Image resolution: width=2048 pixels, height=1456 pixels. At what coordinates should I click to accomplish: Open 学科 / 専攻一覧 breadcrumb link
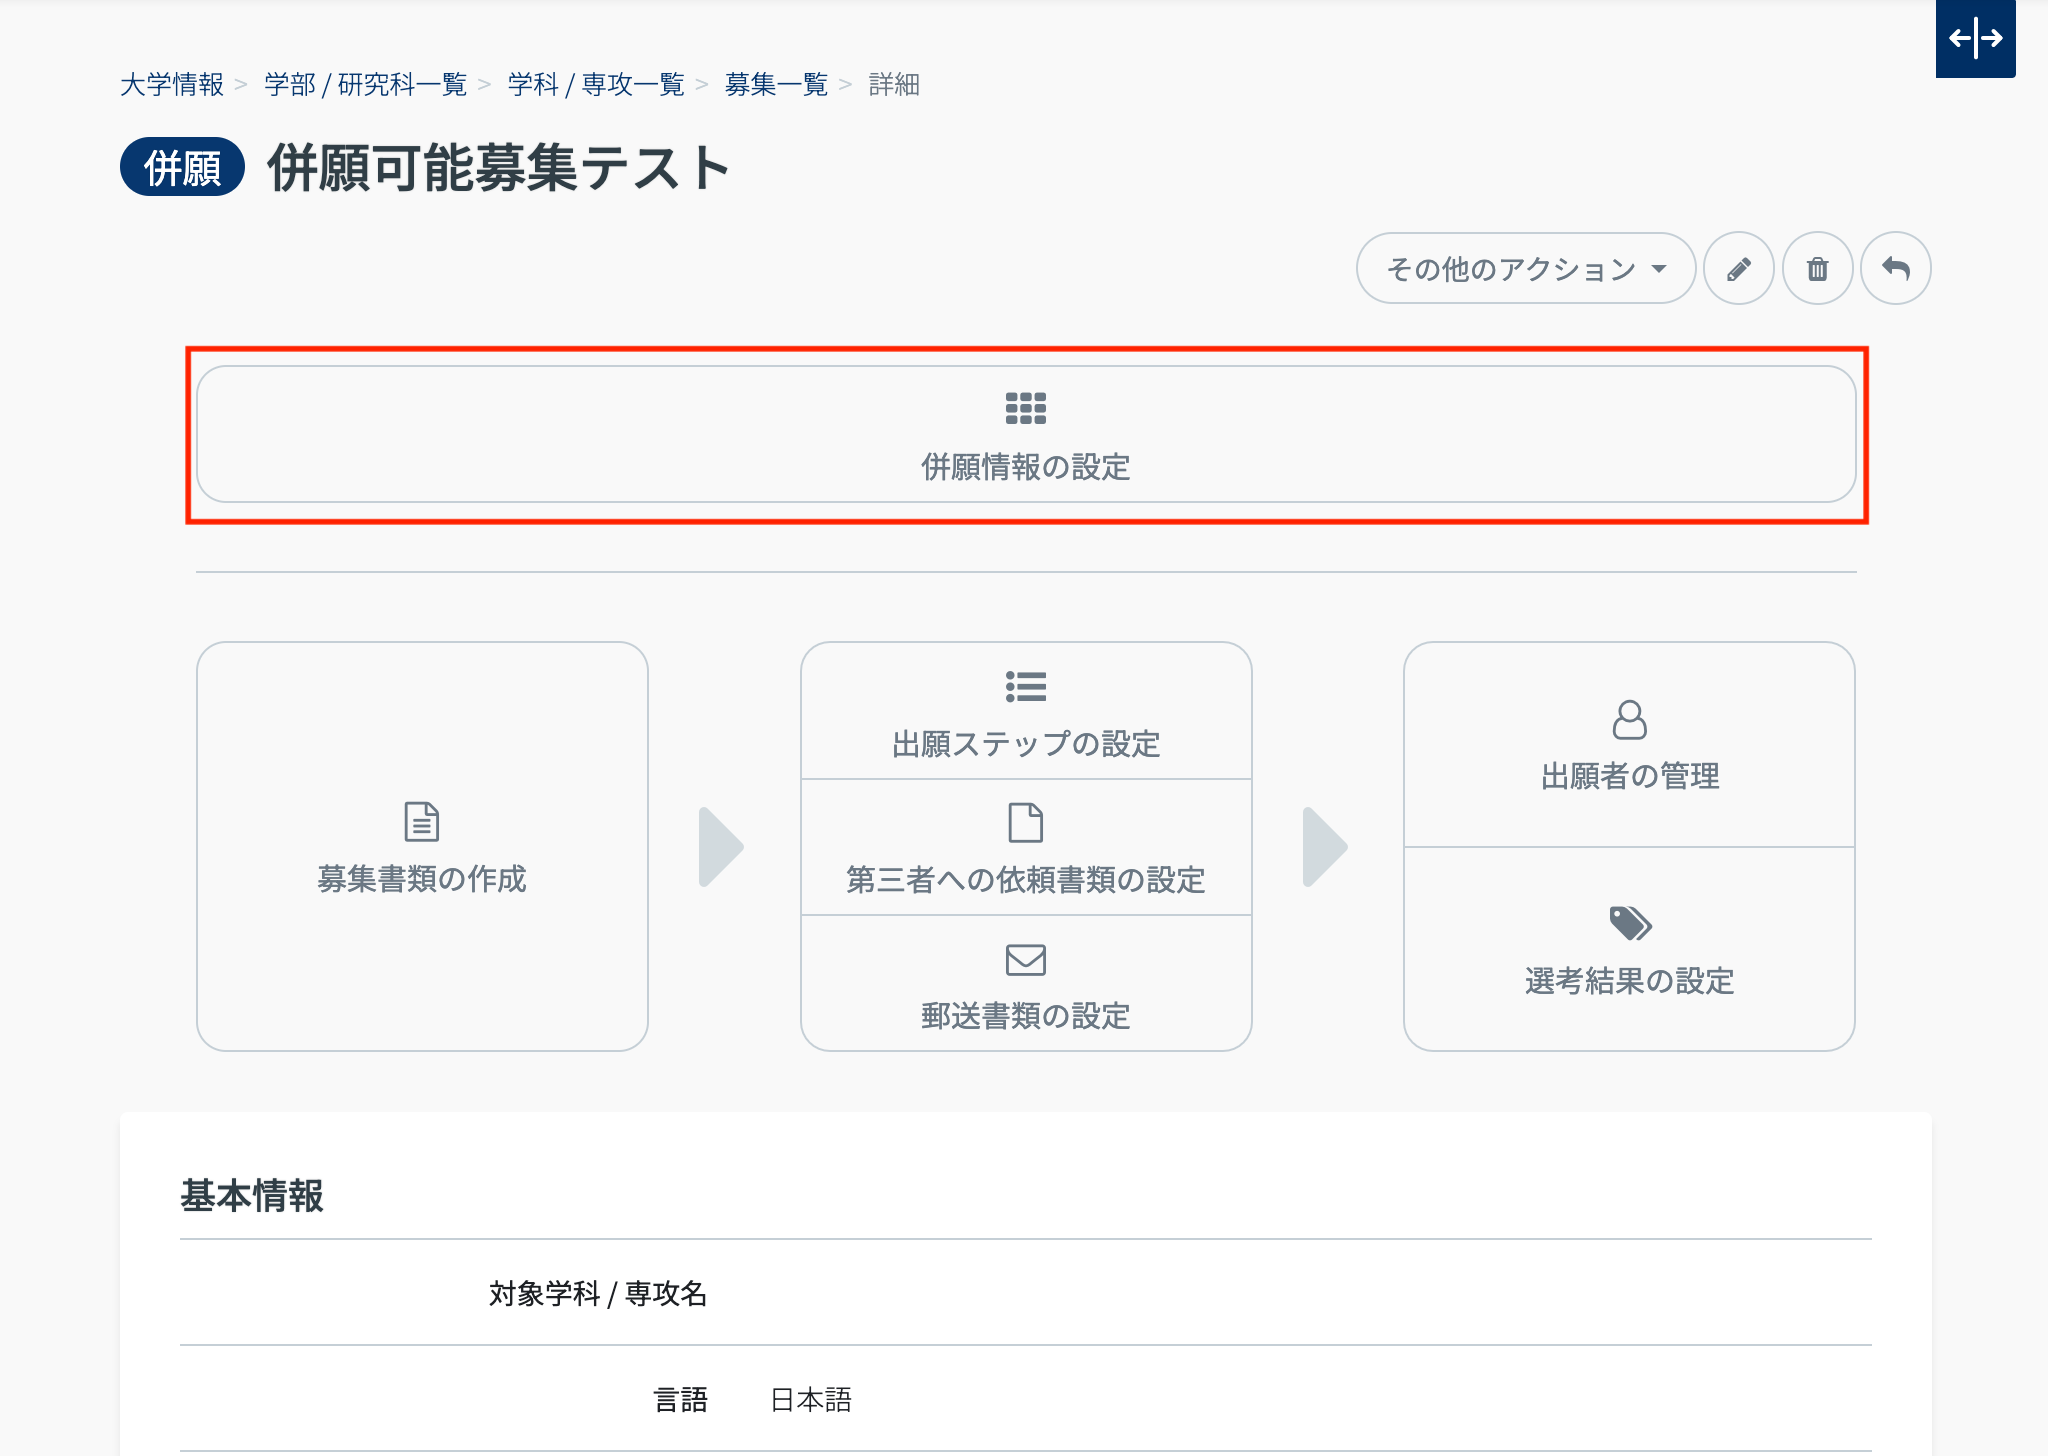tap(595, 85)
